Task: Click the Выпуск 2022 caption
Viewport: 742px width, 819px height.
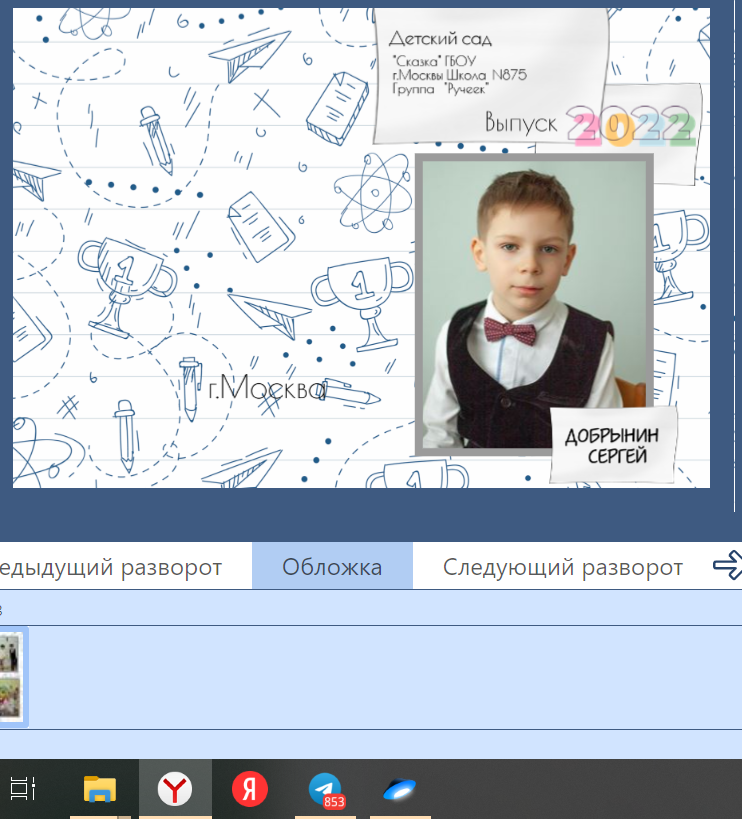Action: (520, 124)
